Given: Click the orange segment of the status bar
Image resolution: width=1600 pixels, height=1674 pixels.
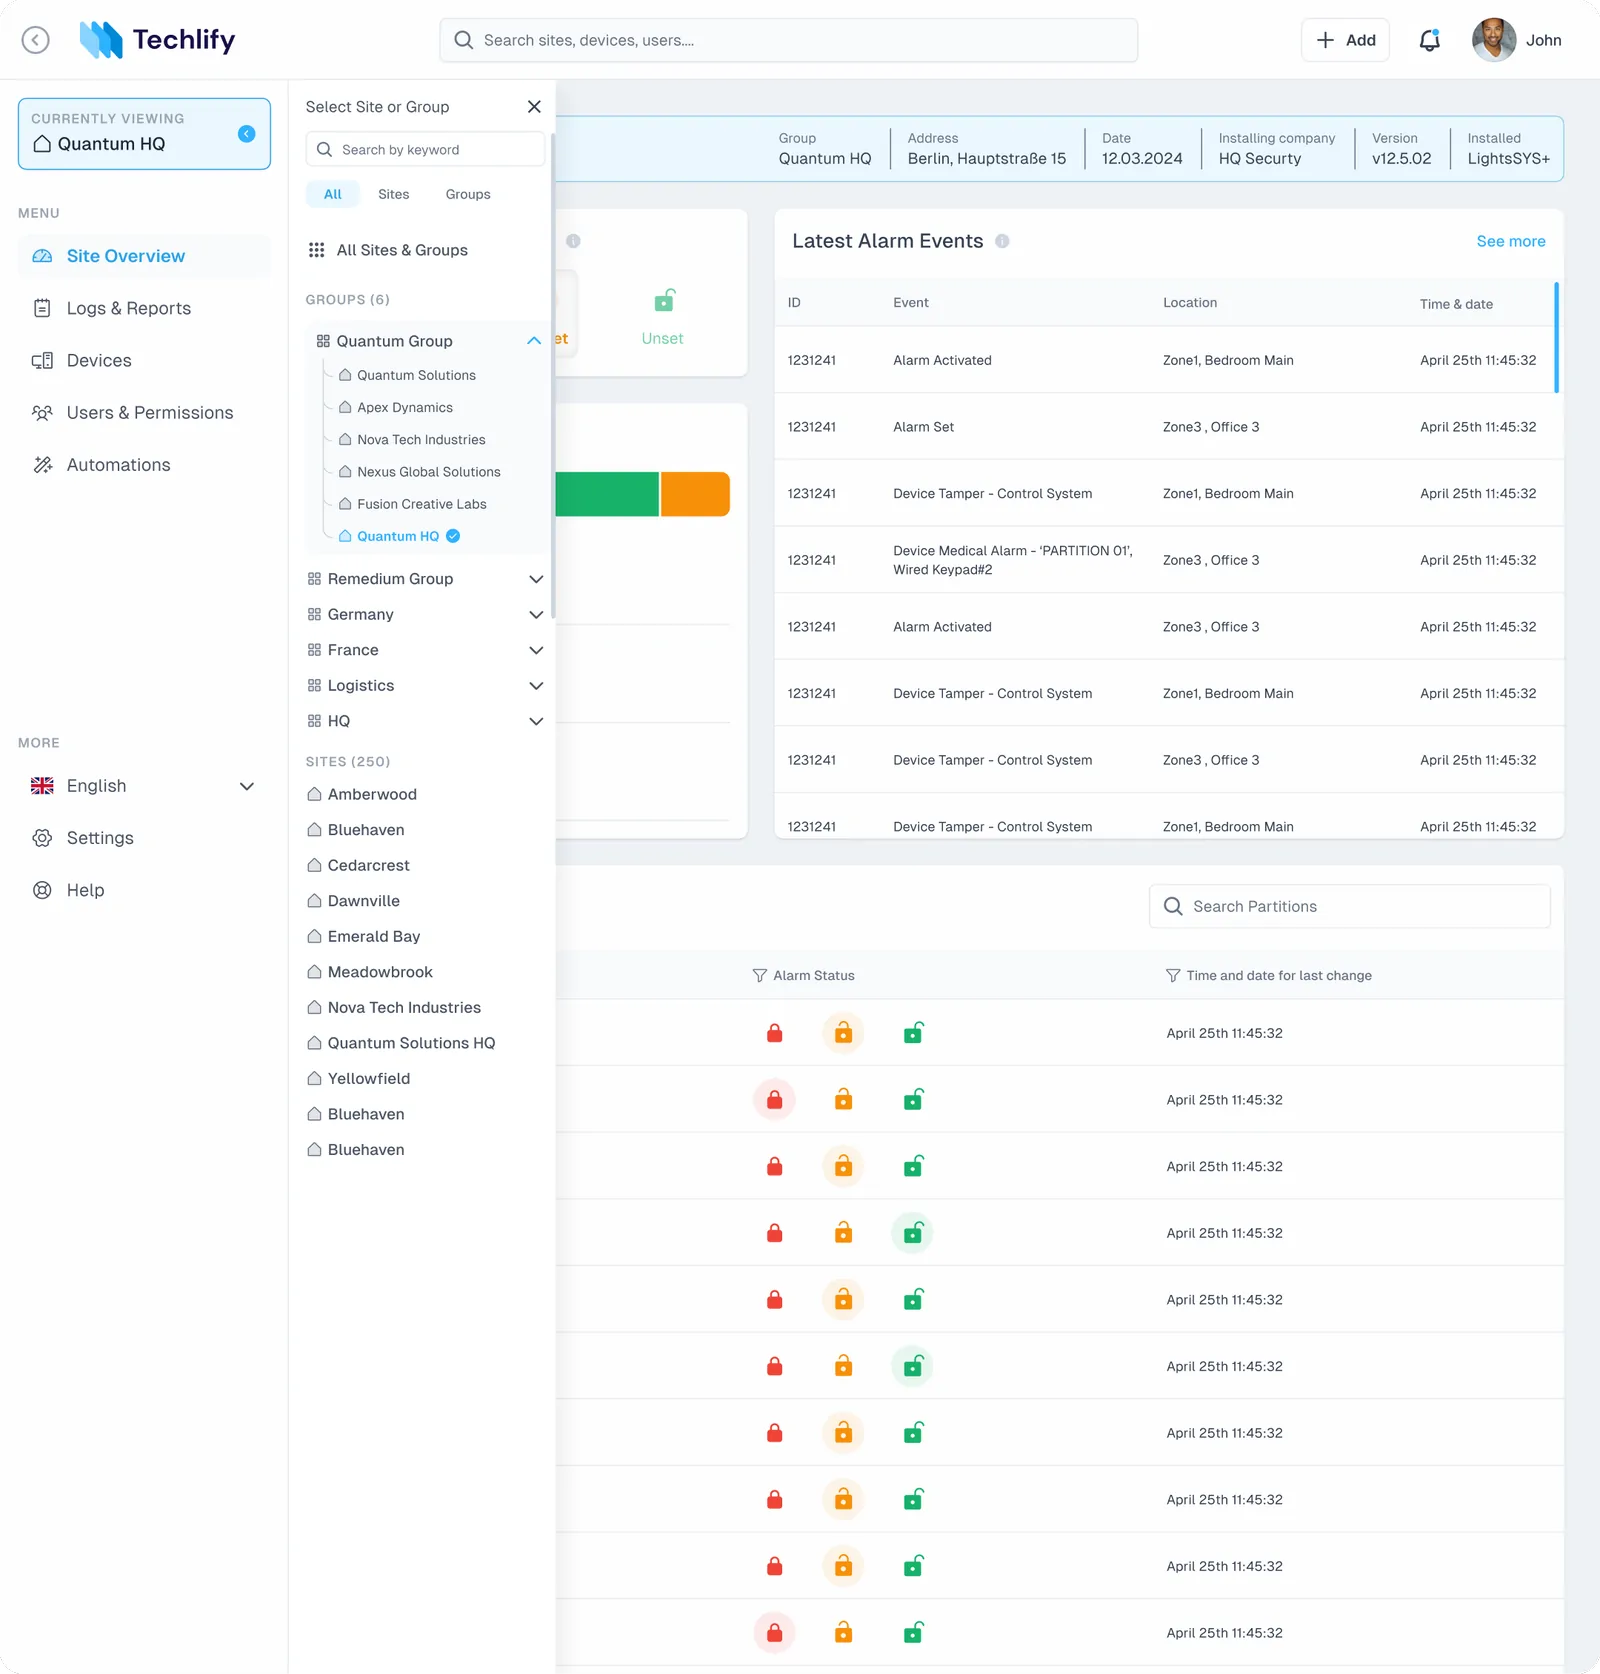Looking at the screenshot, I should coord(695,494).
